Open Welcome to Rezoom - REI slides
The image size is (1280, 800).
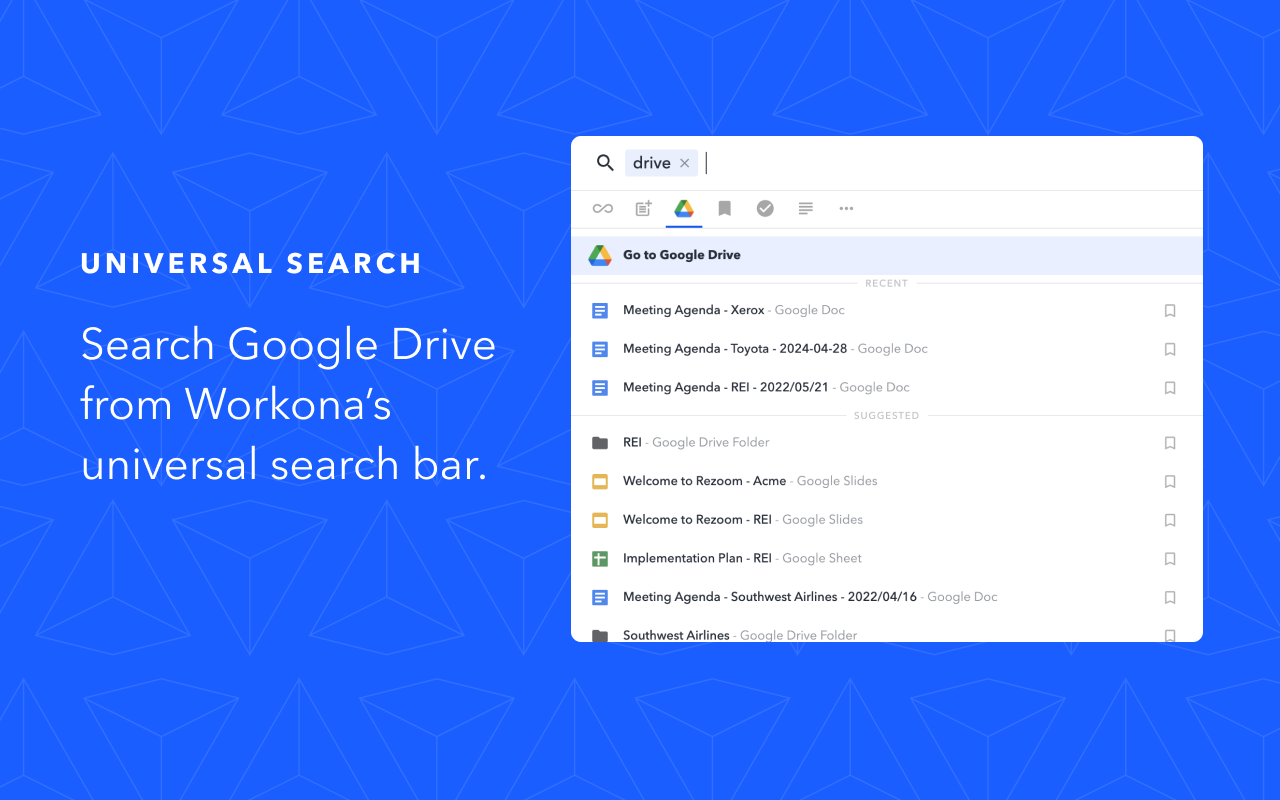pyautogui.click(x=887, y=519)
